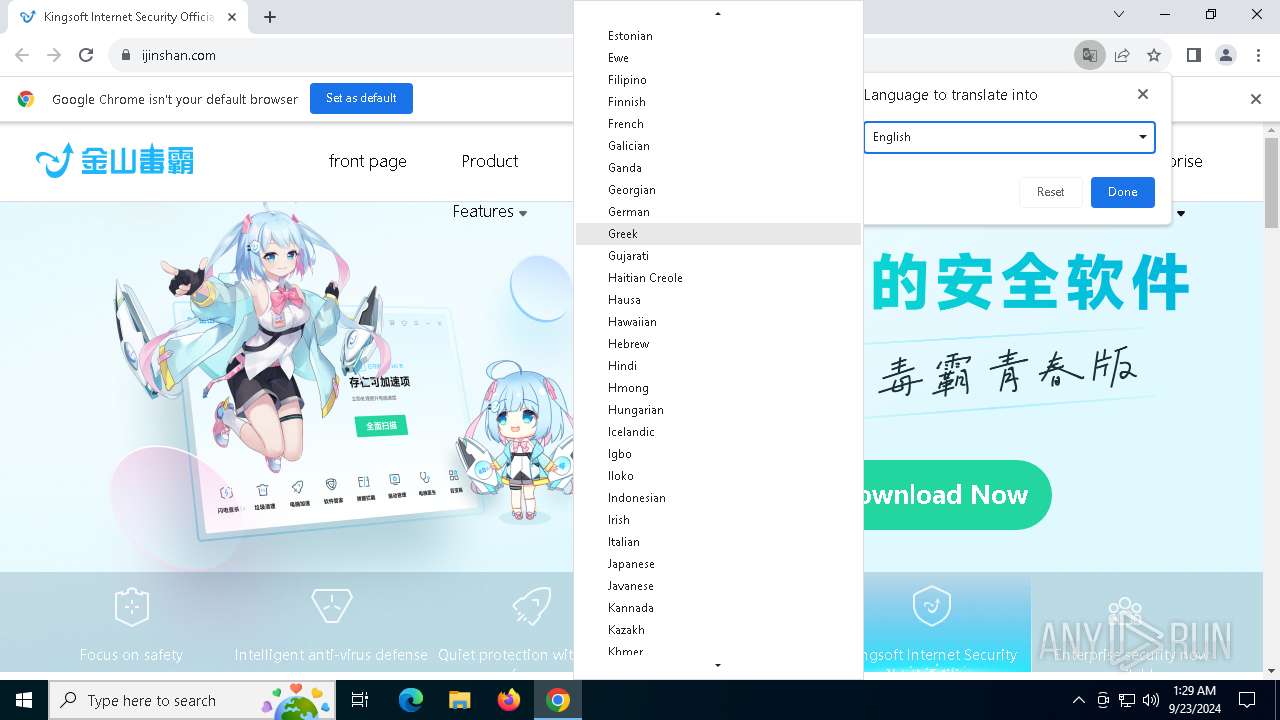Launch Firefox from taskbar
This screenshot has height=720, width=1280.
point(508,700)
